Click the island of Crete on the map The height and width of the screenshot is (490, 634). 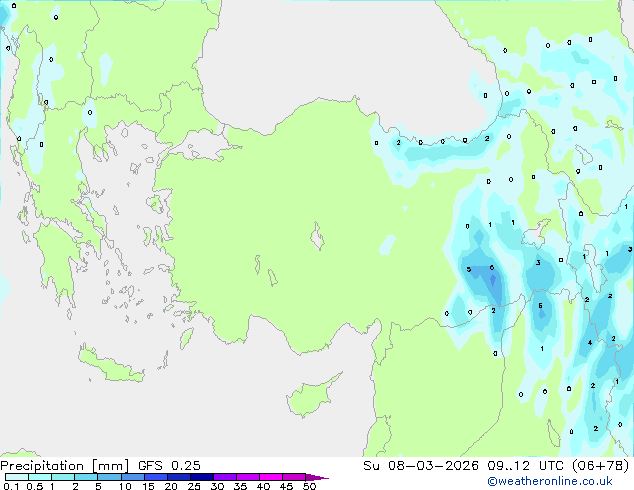[x=111, y=365]
